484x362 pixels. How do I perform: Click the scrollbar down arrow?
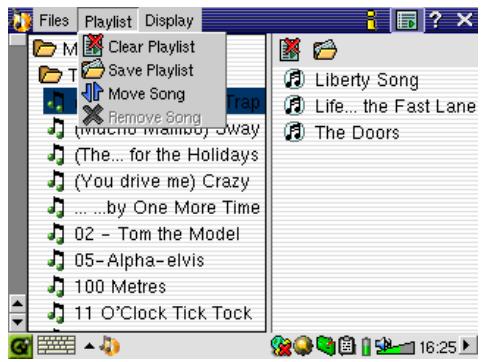point(18,322)
